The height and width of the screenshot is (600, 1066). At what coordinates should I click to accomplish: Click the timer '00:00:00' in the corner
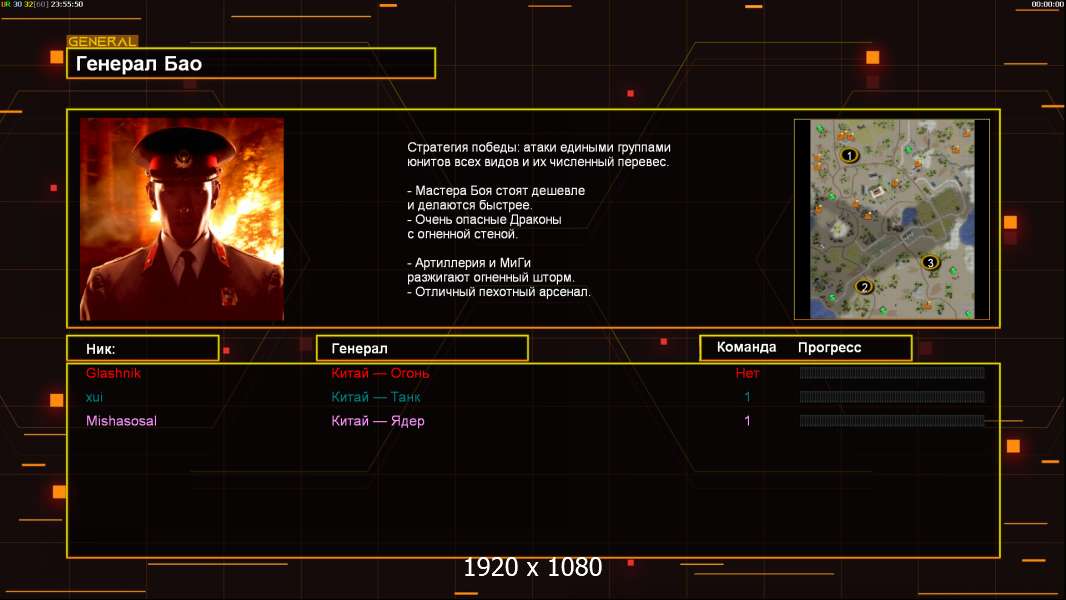point(1047,4)
